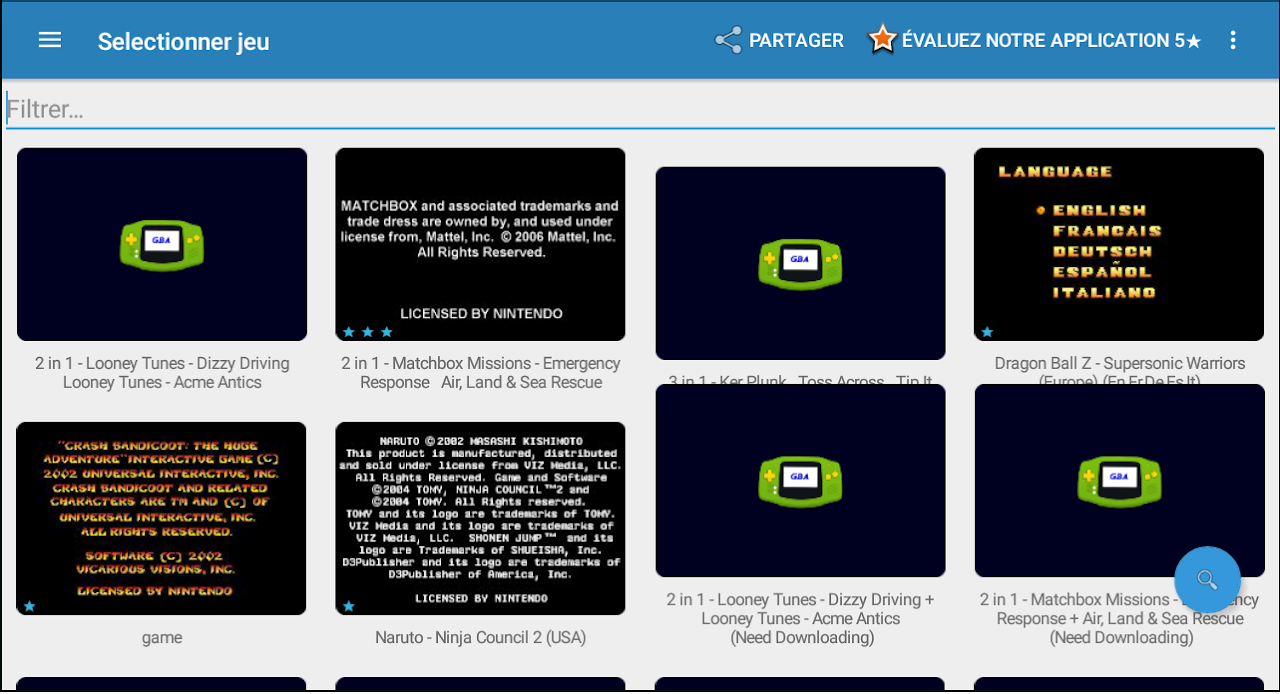This screenshot has height=694, width=1280.
Task: Open the hamburger navigation menu
Action: pos(50,40)
